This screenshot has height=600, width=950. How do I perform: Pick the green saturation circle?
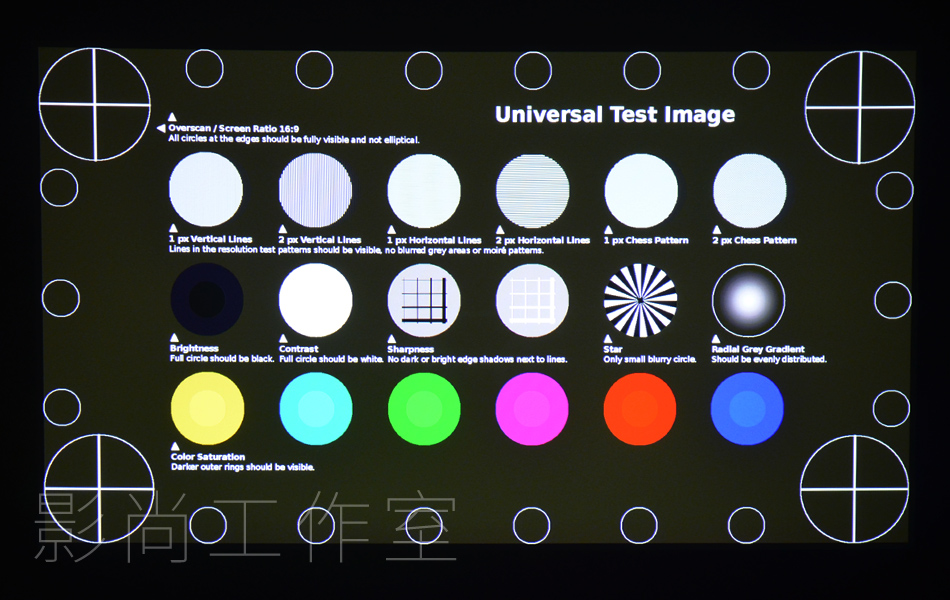click(424, 408)
